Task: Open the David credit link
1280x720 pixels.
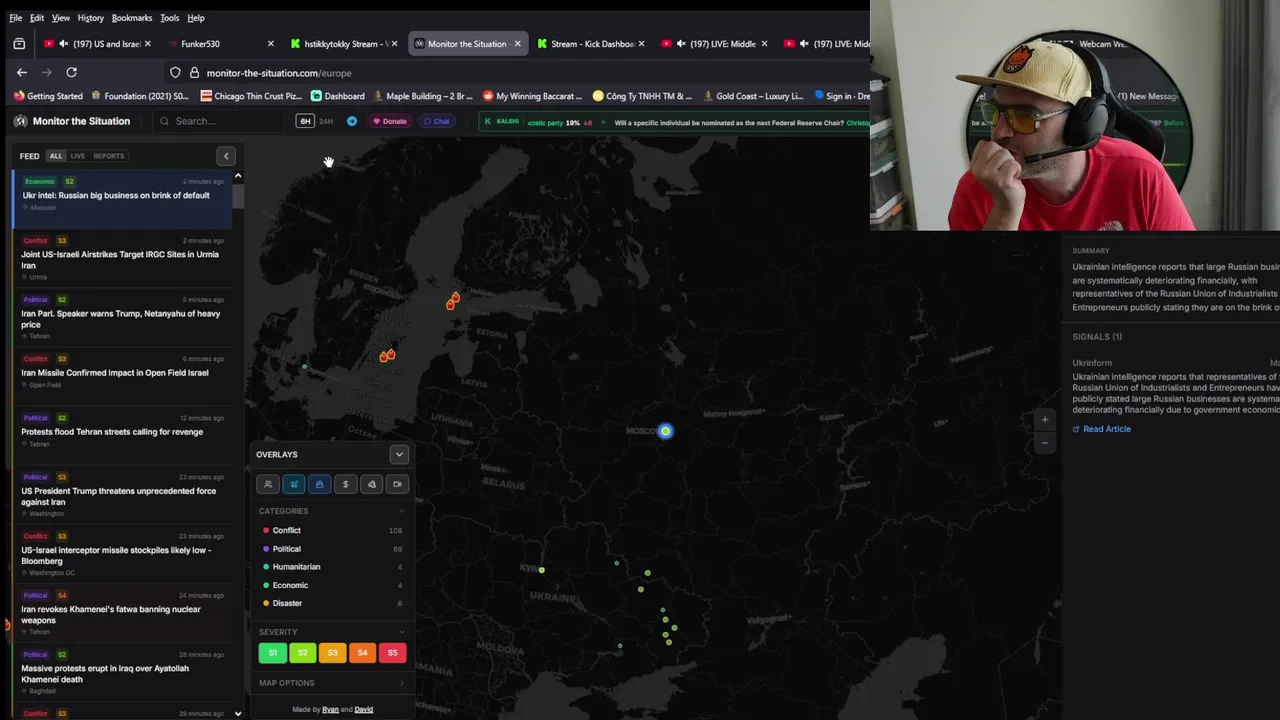Action: pos(364,710)
